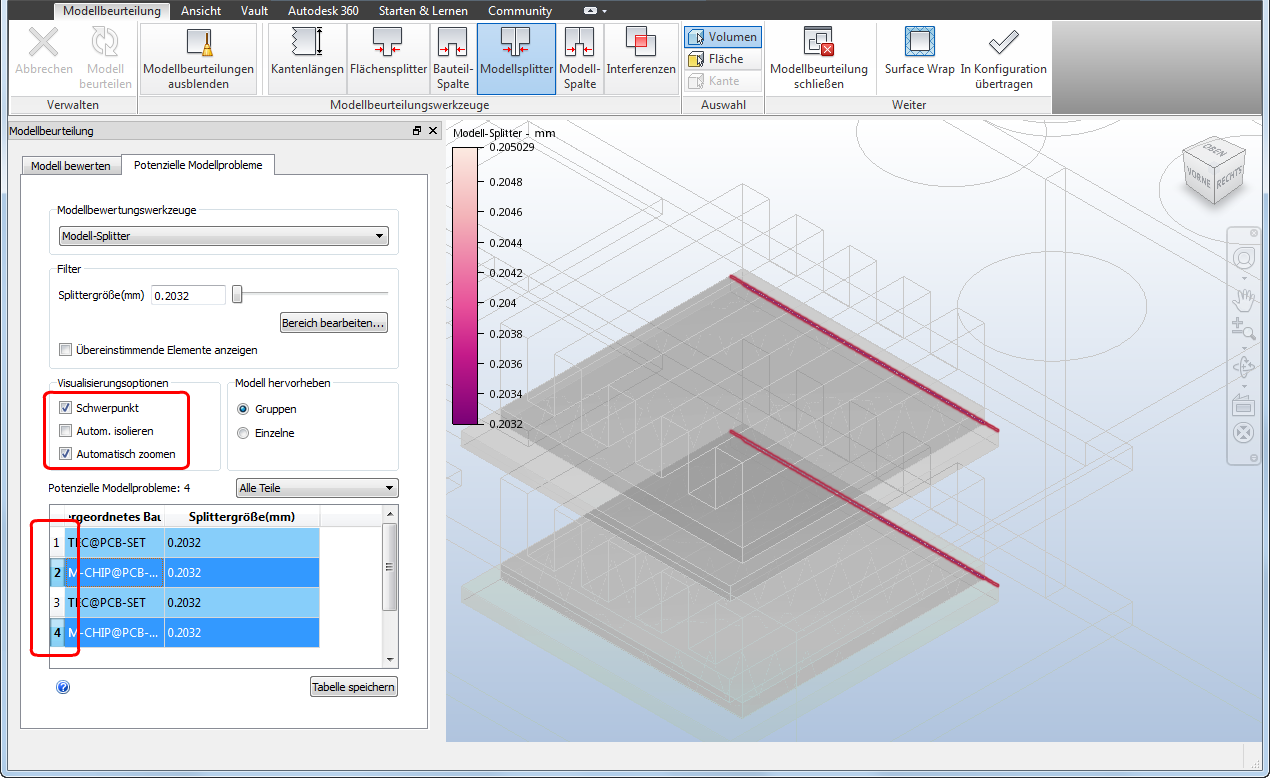Click the Splittergröße value field
This screenshot has width=1270, height=778.
189,294
